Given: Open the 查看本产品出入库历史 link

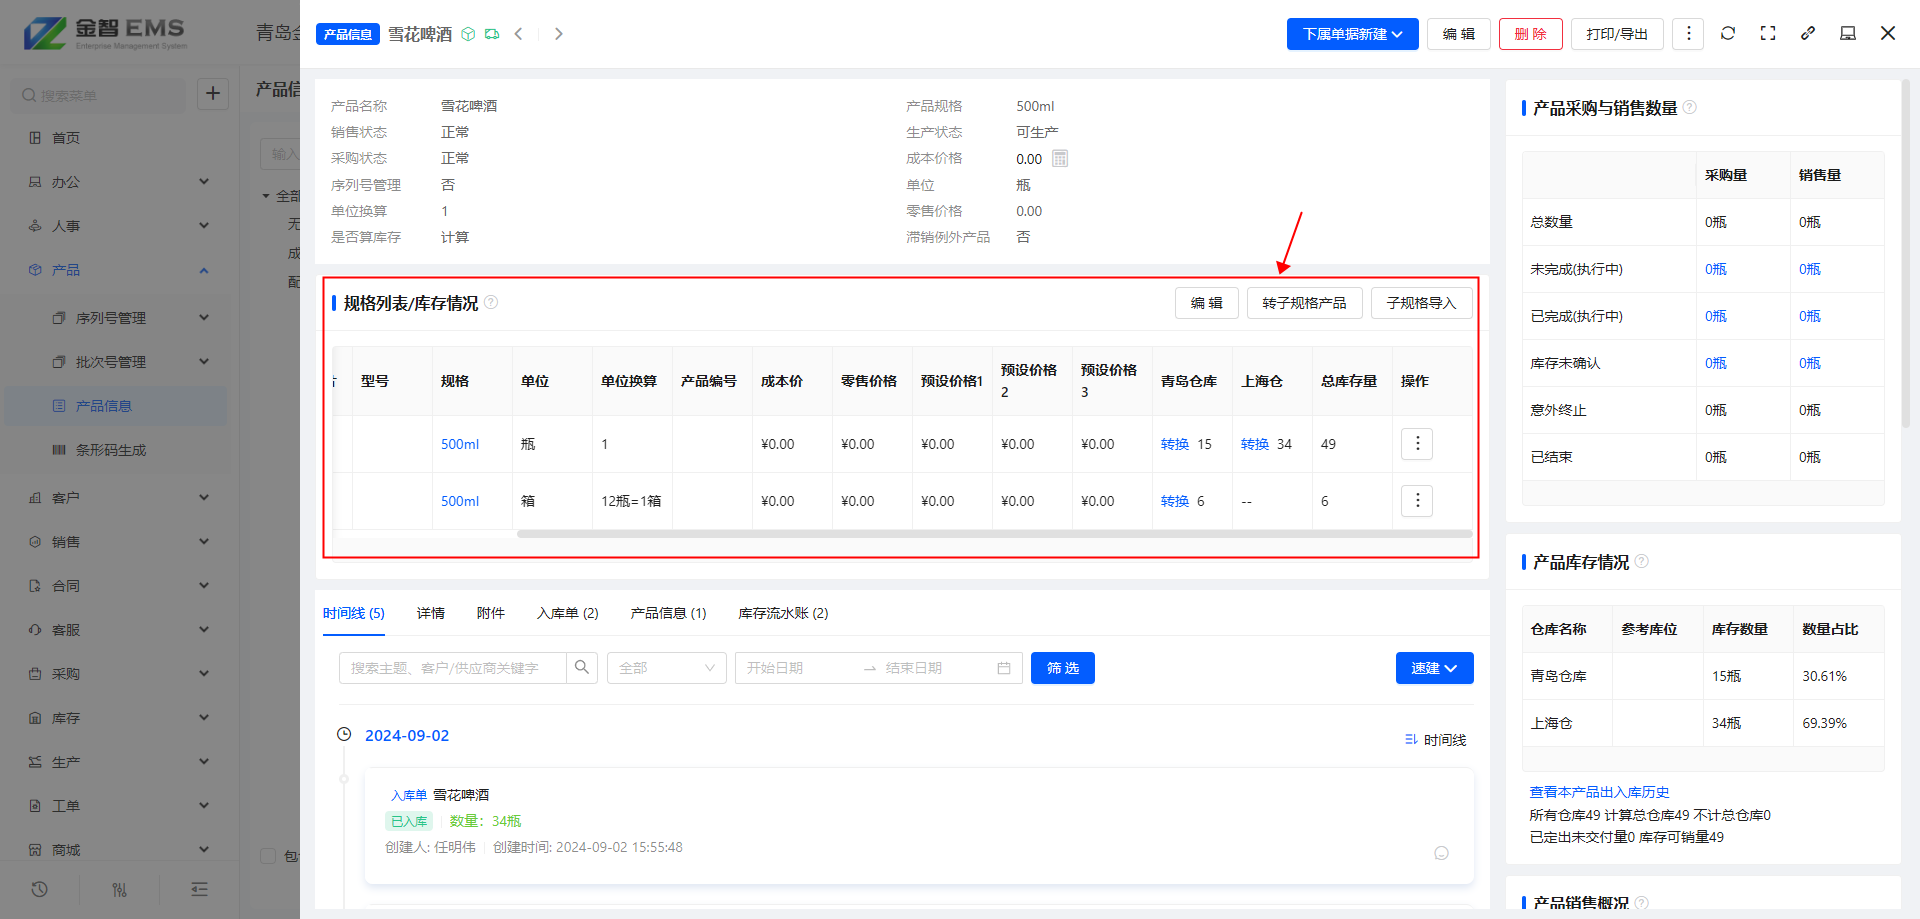Looking at the screenshot, I should pos(1599,792).
